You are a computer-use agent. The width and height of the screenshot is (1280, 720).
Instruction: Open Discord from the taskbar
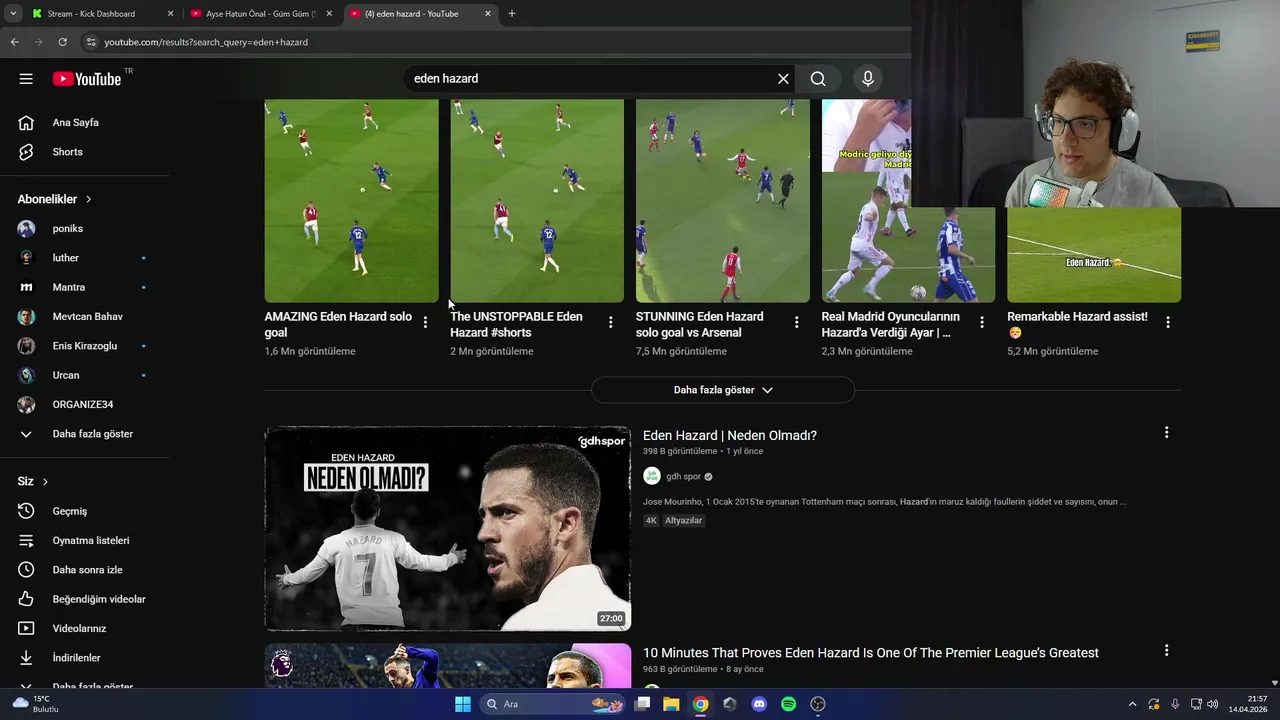pyautogui.click(x=759, y=704)
